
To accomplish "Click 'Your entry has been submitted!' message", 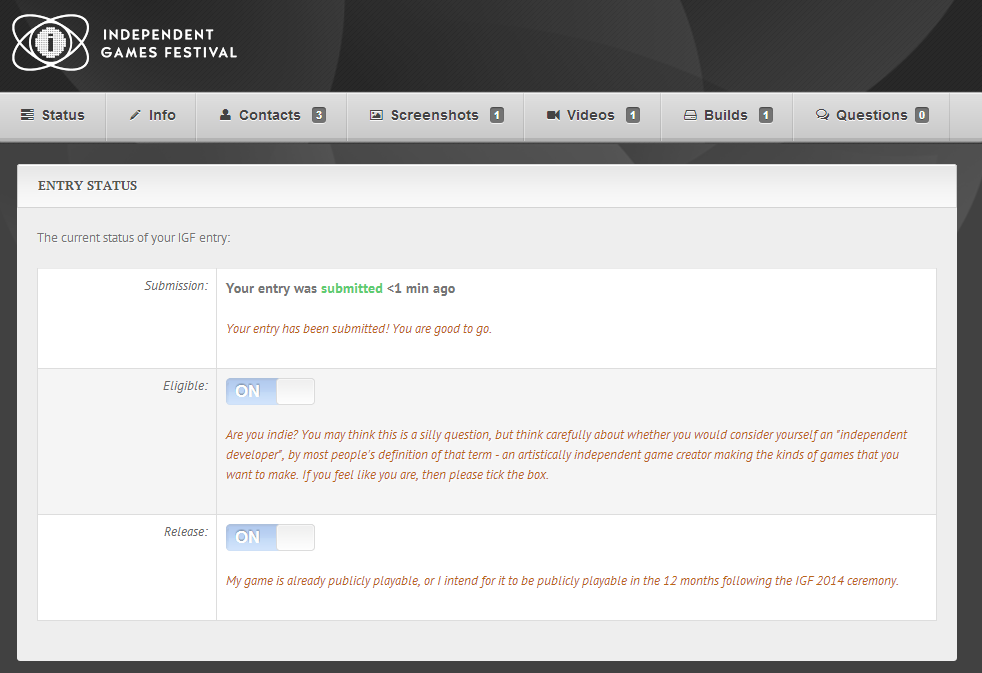I will [359, 329].
